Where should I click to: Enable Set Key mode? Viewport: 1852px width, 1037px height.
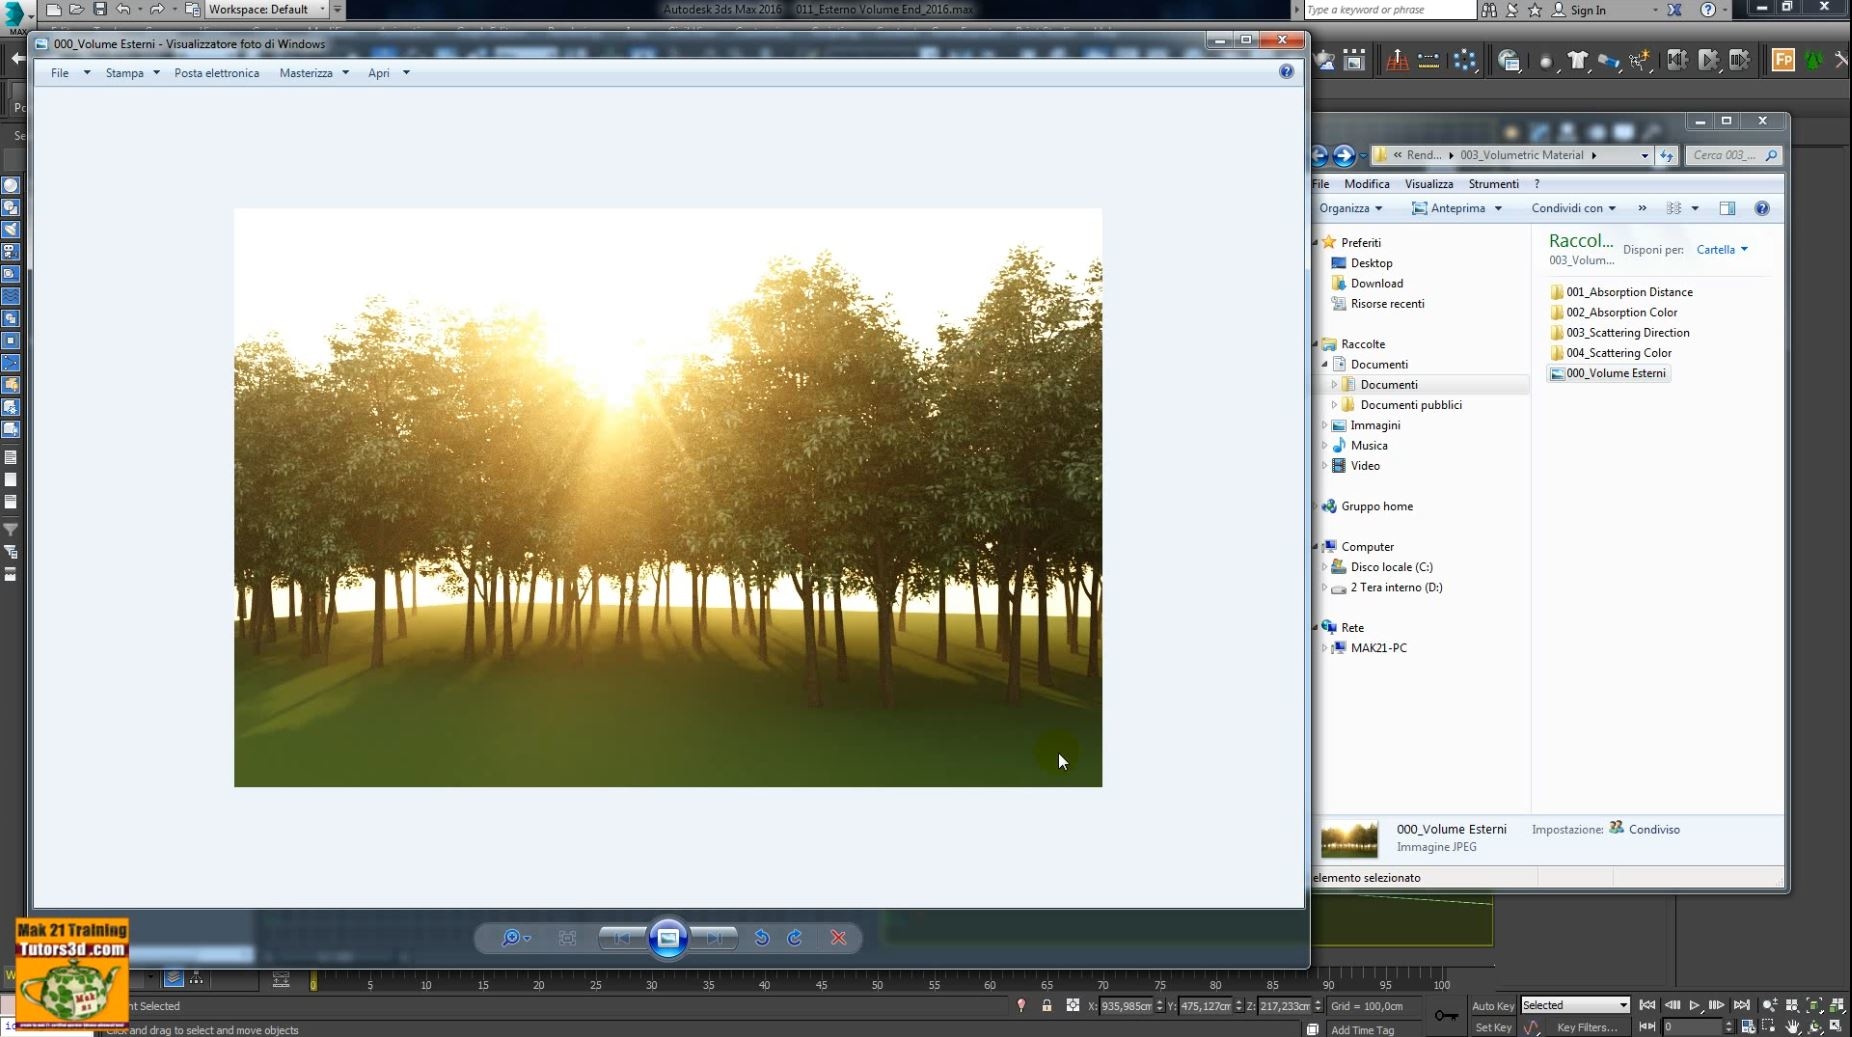(1494, 1027)
